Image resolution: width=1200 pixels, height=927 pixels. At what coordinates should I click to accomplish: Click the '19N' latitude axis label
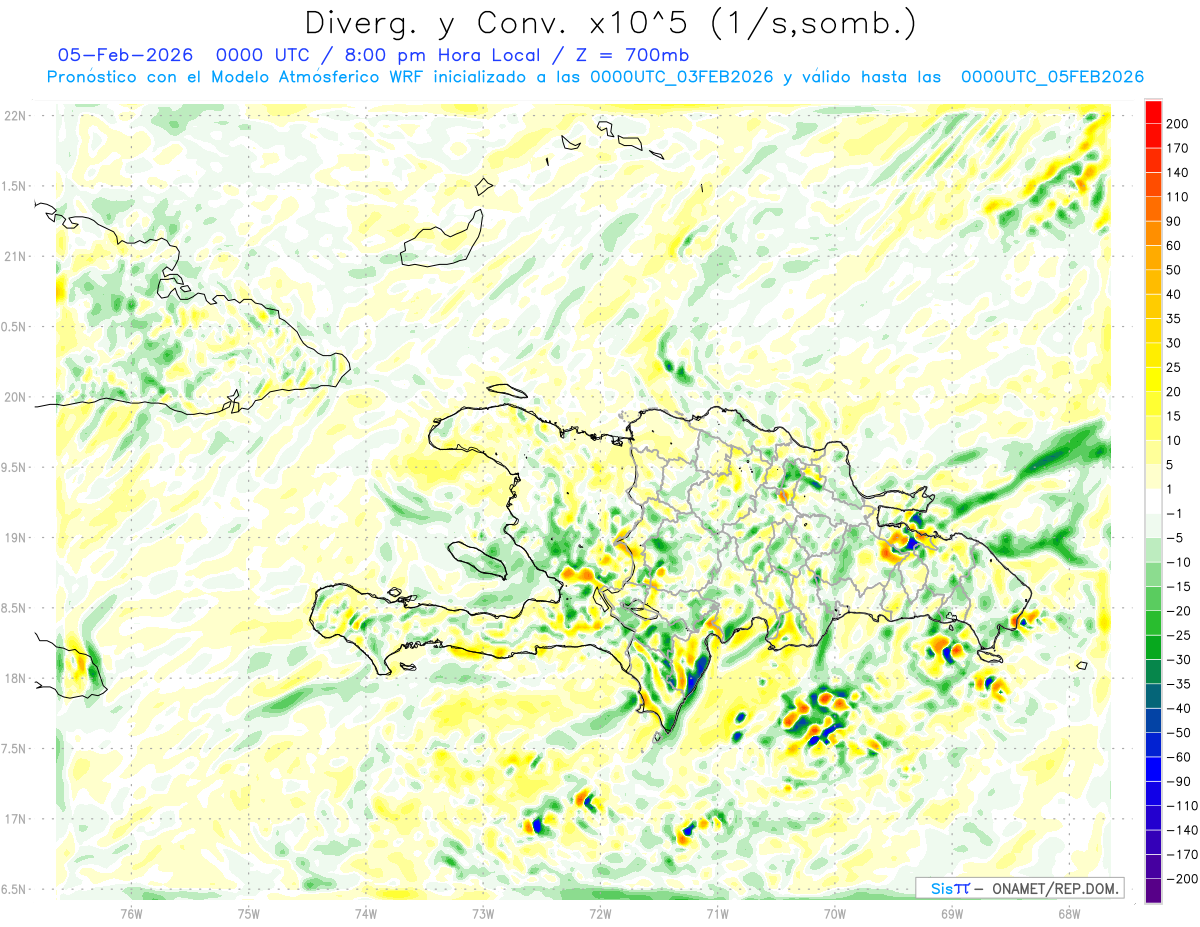tap(15, 538)
